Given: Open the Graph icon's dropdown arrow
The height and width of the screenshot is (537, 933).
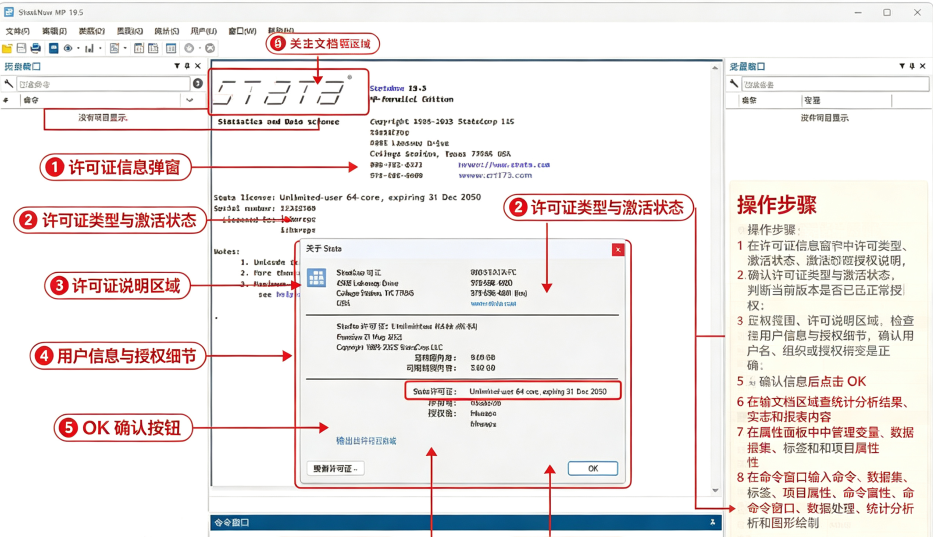Looking at the screenshot, I should click(100, 48).
